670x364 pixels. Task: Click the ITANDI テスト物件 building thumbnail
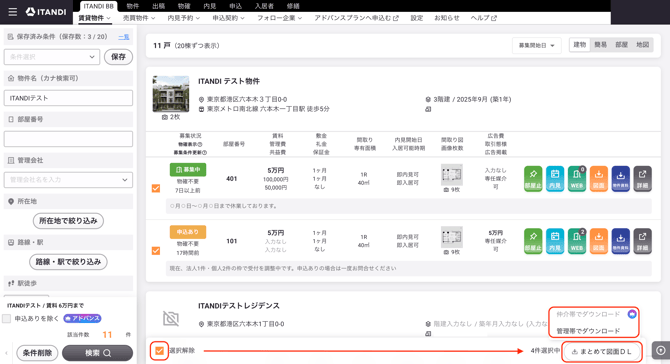point(171,94)
